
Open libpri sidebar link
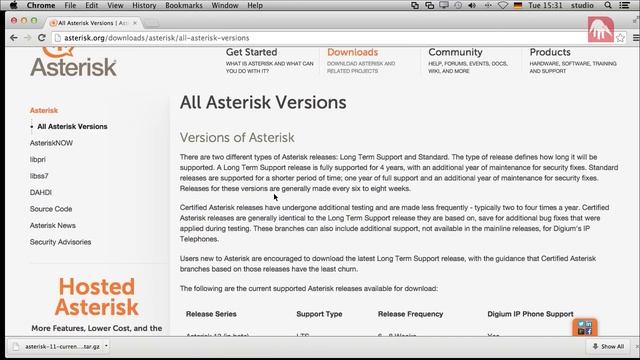pos(38,160)
